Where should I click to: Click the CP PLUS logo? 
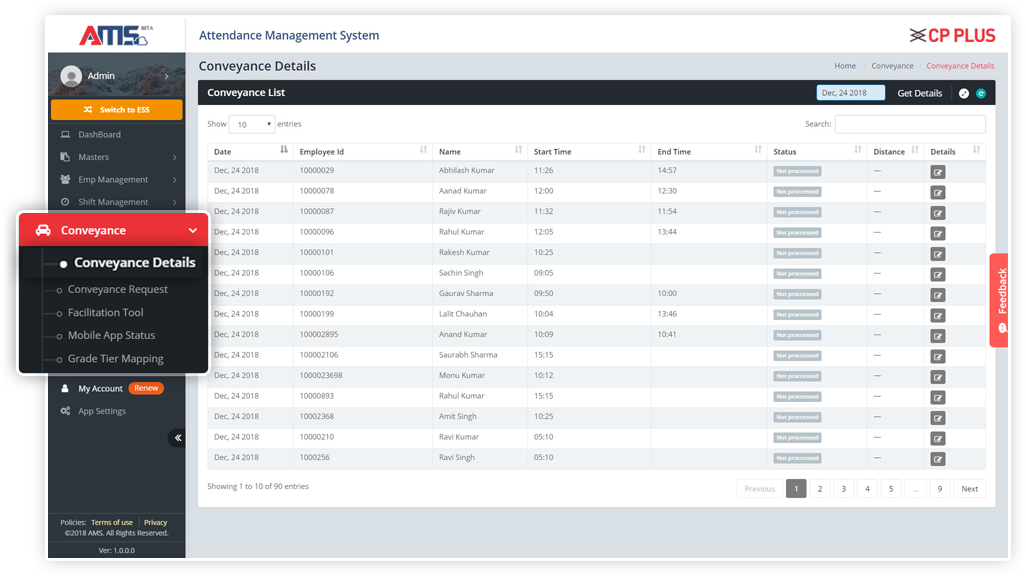(953, 35)
